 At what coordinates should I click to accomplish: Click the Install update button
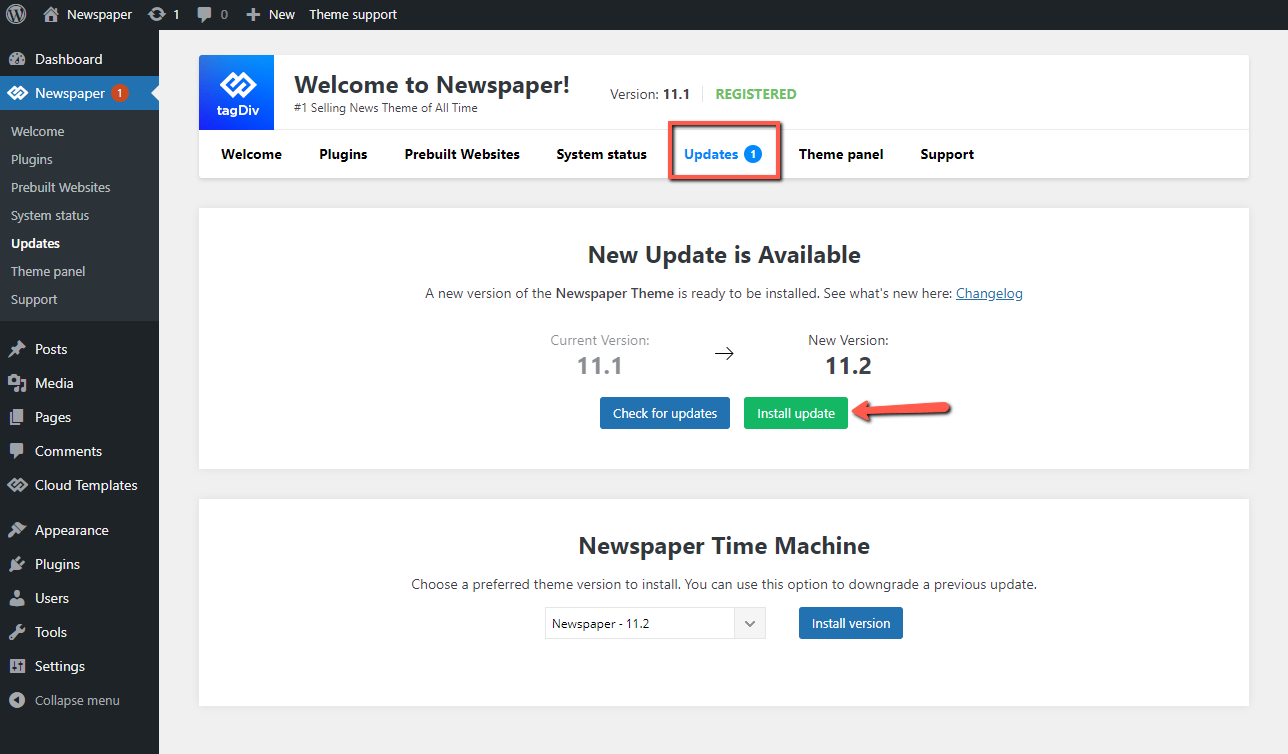796,413
